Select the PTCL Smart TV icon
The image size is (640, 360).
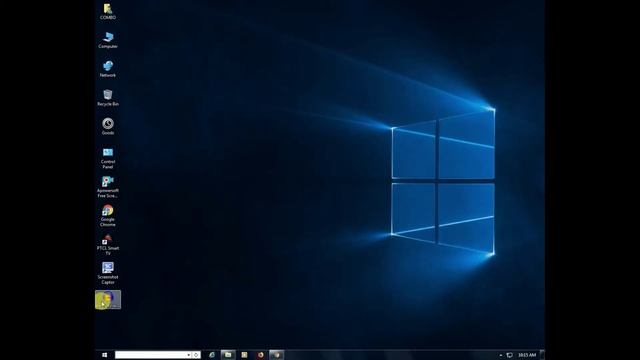tap(108, 245)
